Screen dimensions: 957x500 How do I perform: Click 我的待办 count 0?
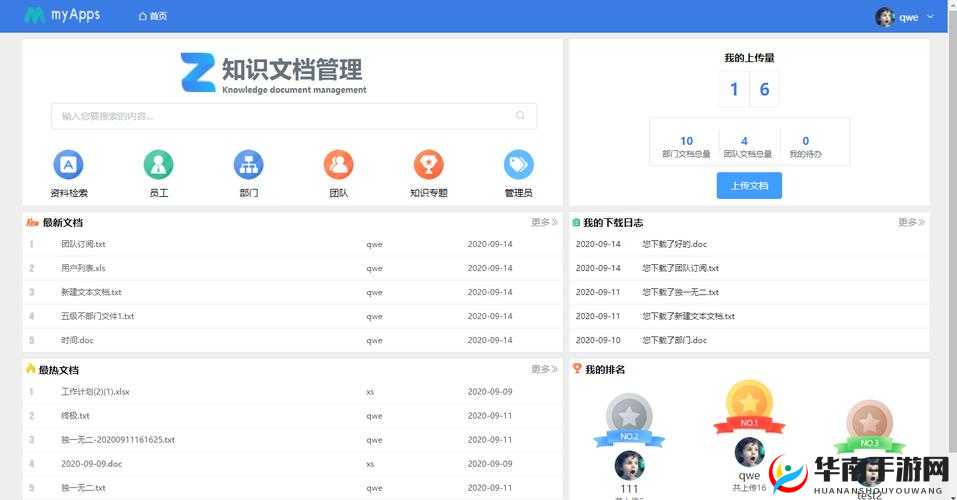point(806,141)
